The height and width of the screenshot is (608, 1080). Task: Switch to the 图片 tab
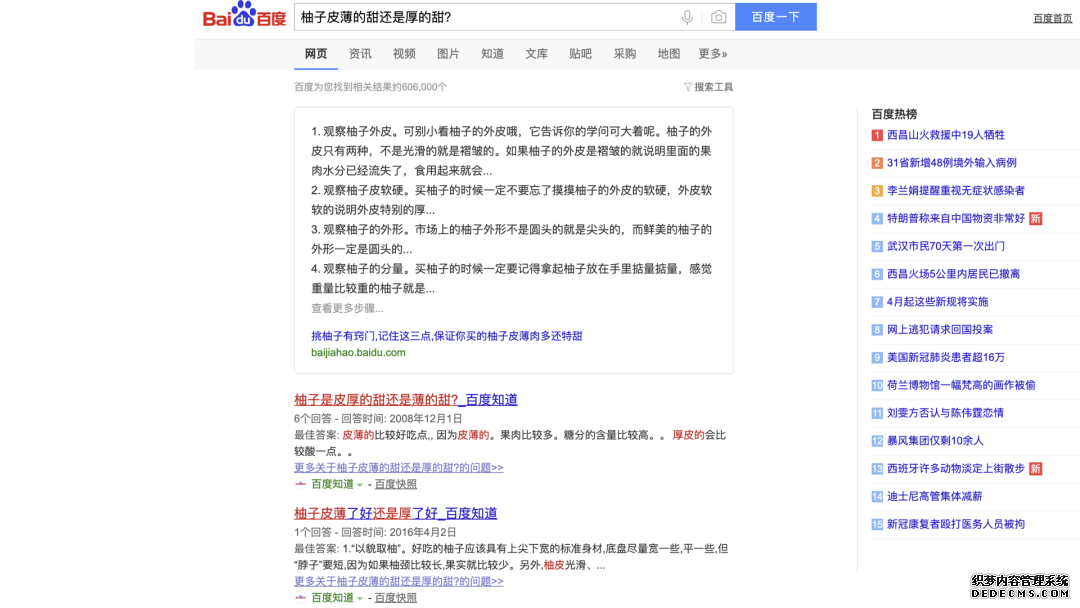click(448, 54)
